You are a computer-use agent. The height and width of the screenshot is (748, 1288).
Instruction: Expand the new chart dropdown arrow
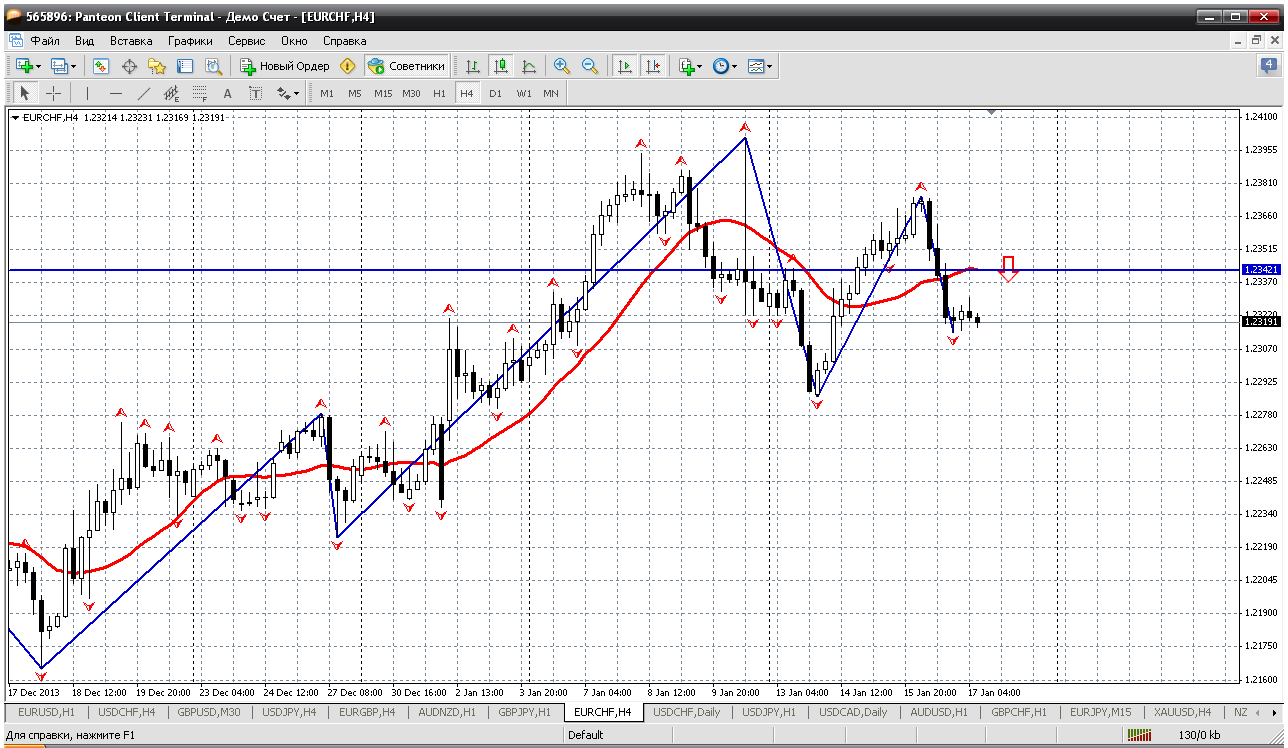[38, 66]
